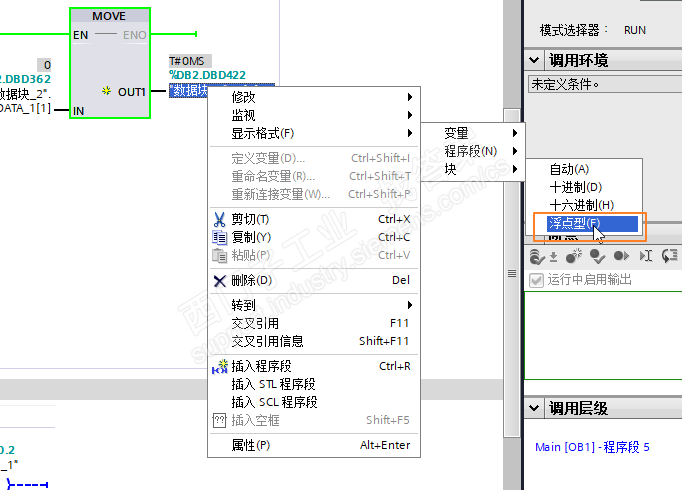Open the Main [OB1] - 程序段 5 link
This screenshot has width=682, height=490.
click(x=592, y=447)
